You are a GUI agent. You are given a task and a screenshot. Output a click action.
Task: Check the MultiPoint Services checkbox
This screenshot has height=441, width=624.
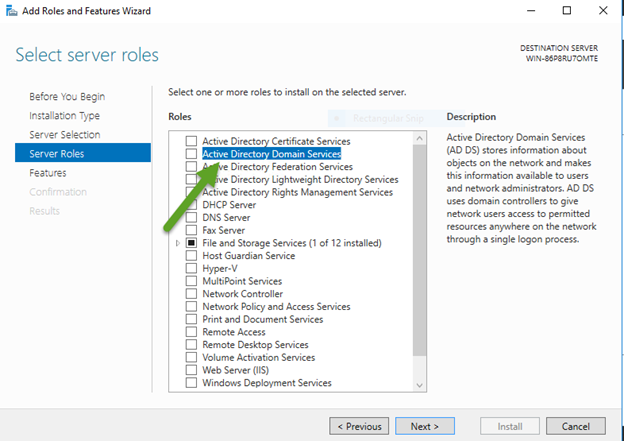[191, 281]
